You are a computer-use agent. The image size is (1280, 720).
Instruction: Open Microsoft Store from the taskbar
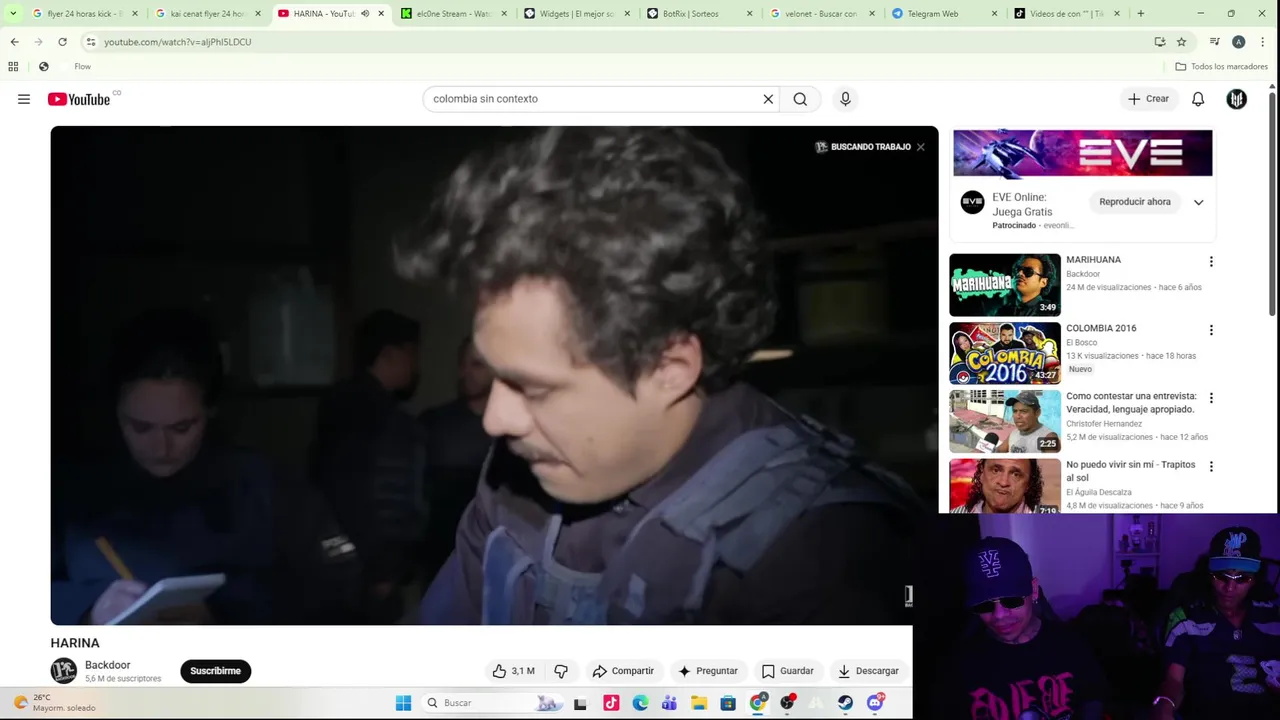728,703
